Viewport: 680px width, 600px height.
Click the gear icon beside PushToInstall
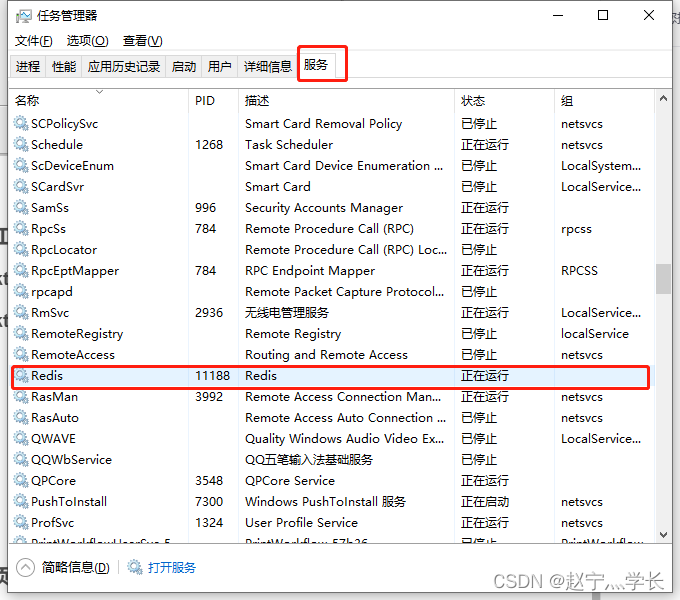pyautogui.click(x=21, y=502)
